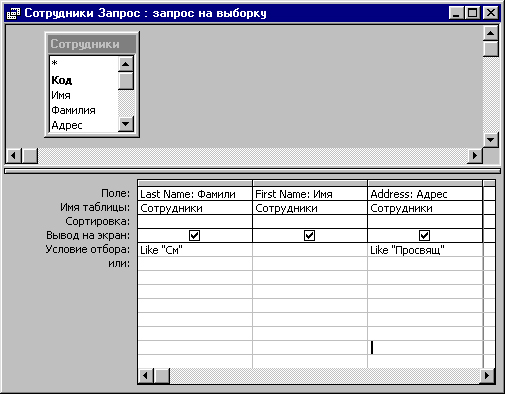Click the design grid horizontal scroll left arrow
505x394 pixels.
[x=146, y=376]
